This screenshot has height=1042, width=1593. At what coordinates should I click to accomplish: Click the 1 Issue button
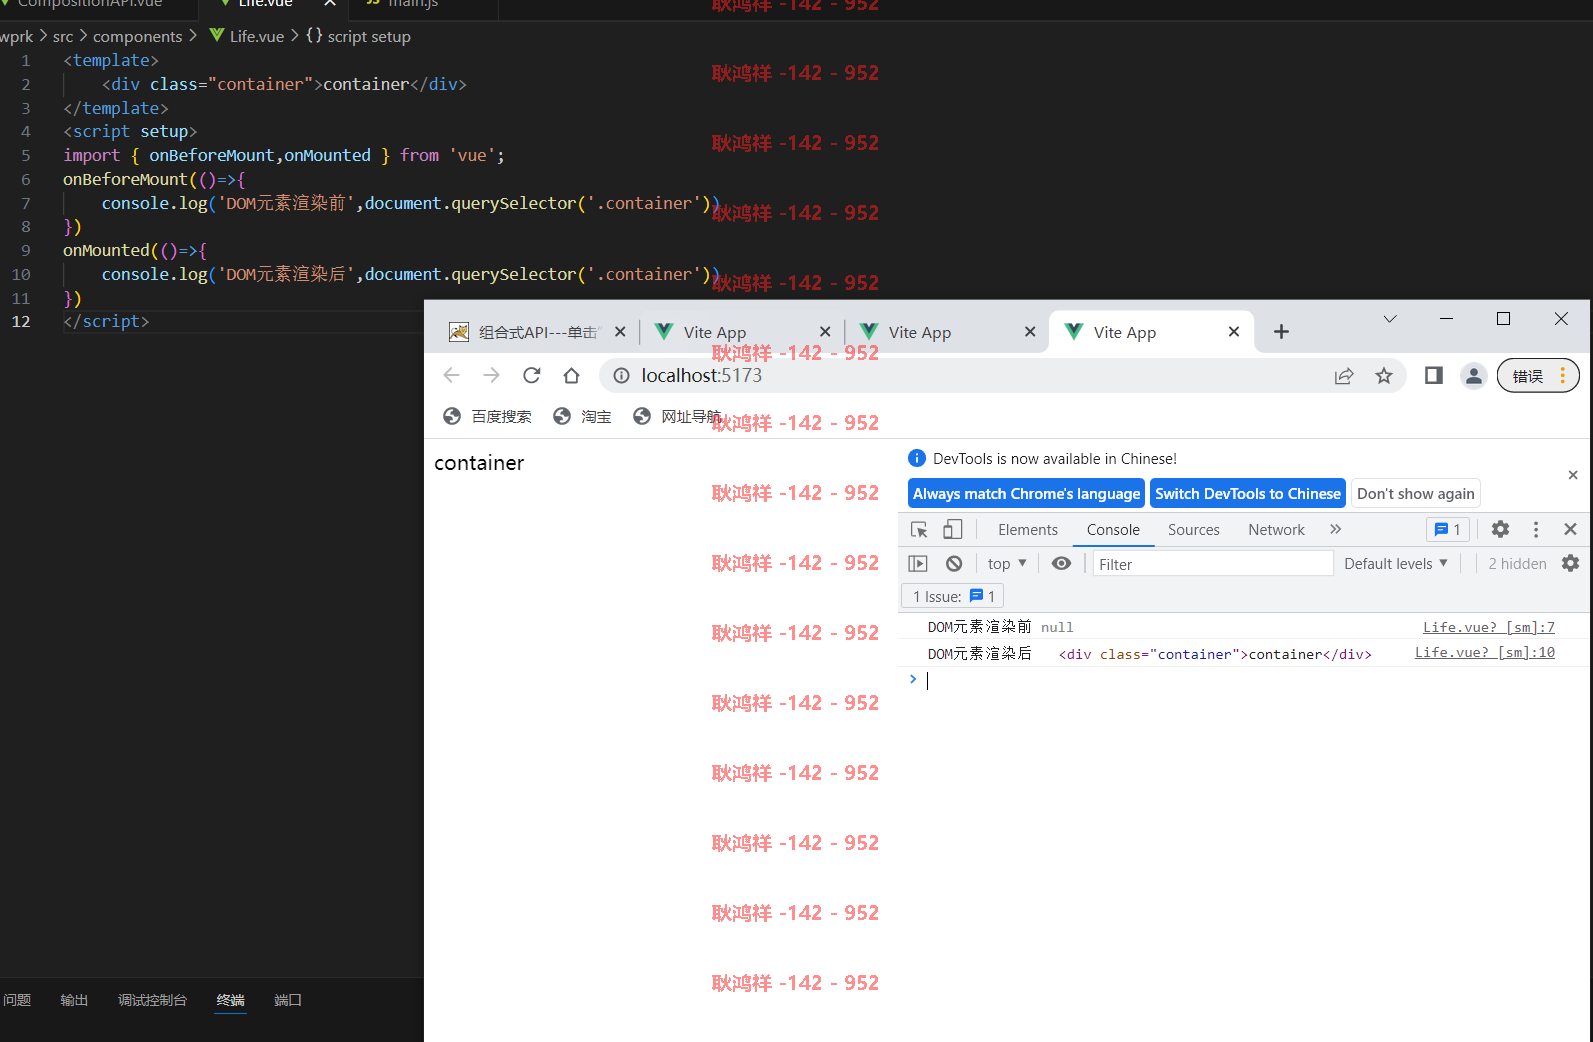[x=953, y=596]
